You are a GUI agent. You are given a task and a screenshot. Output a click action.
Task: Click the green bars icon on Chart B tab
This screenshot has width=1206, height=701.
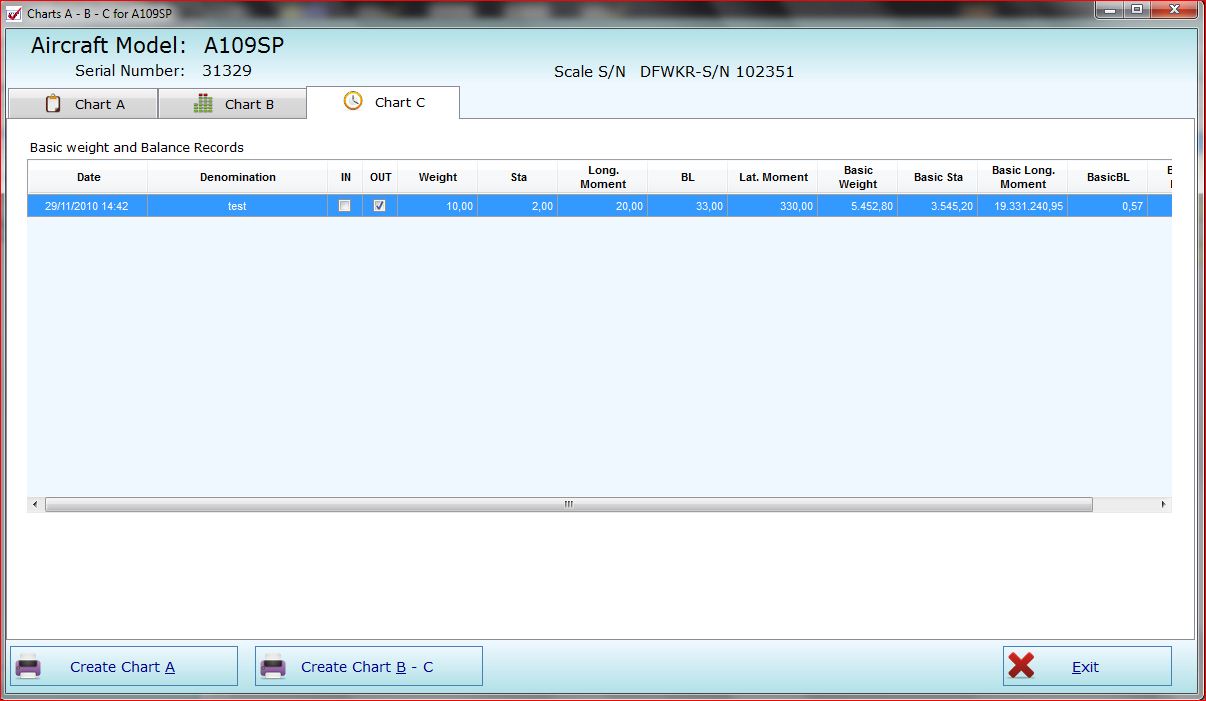tap(203, 104)
